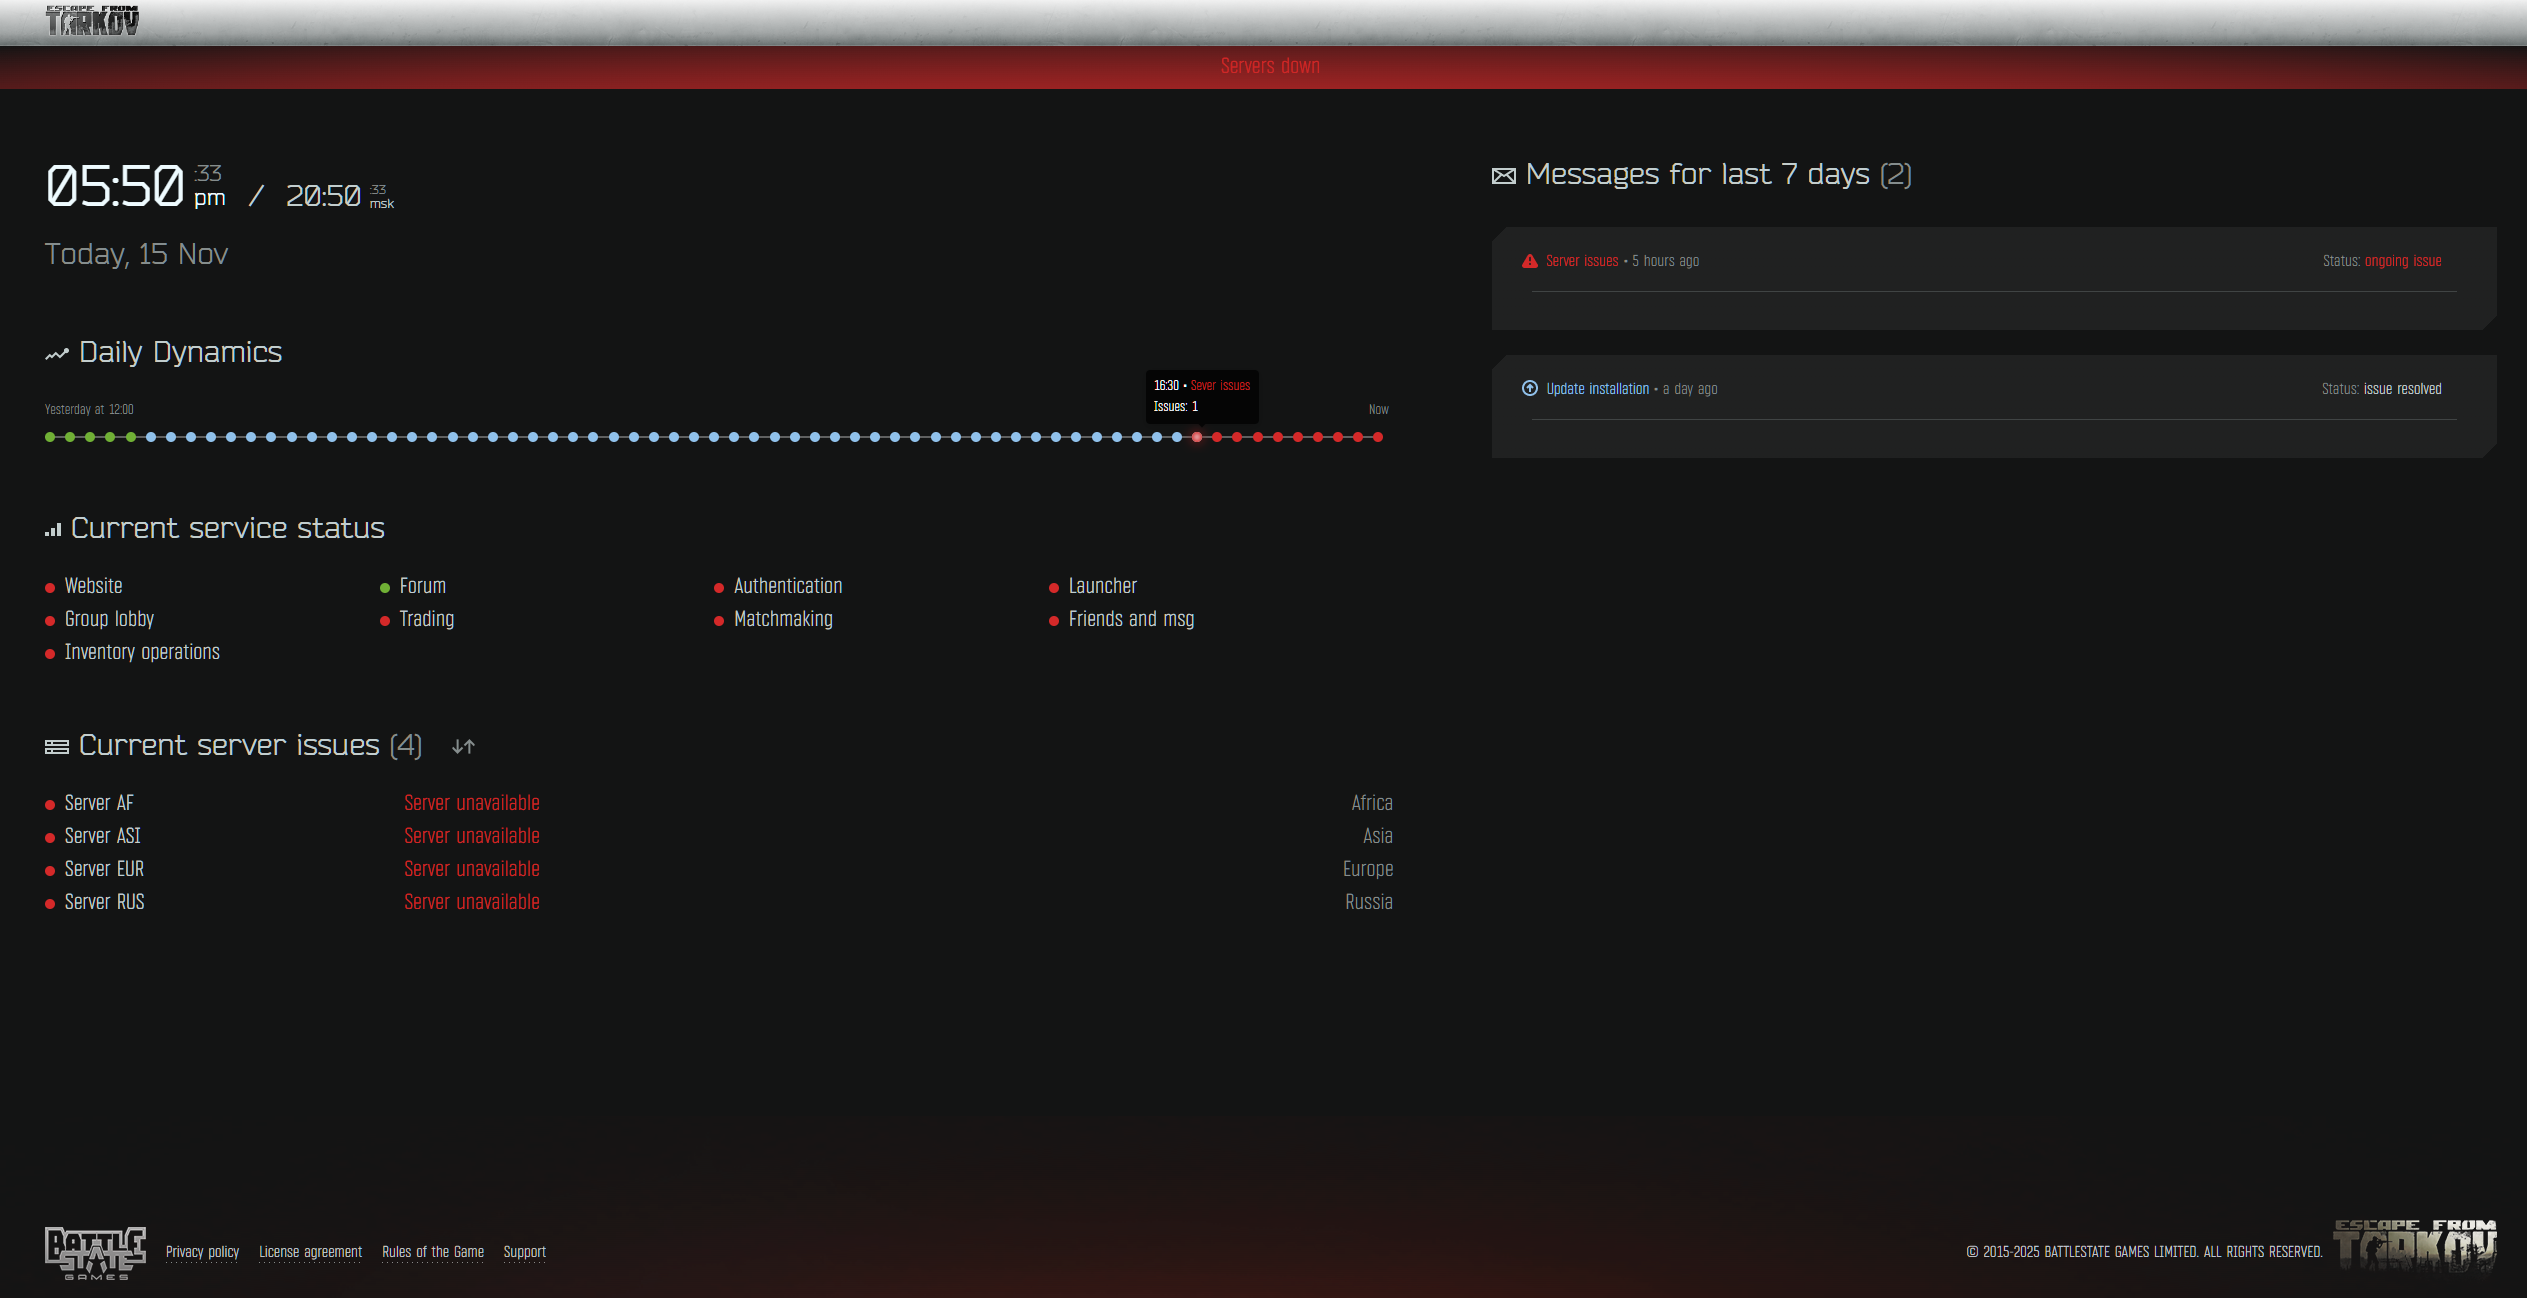Click the blue update arrow icon on Update installation
Viewport: 2527px width, 1298px height.
coord(1529,389)
